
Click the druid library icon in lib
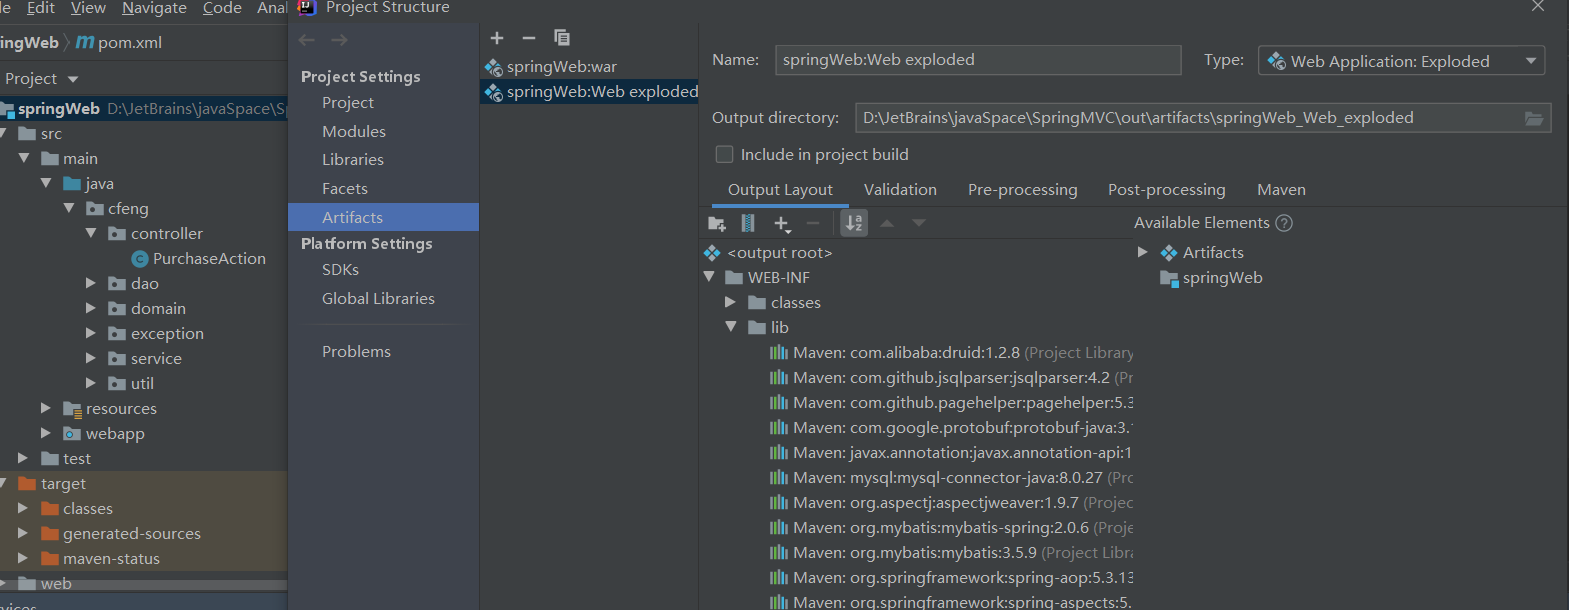point(779,352)
